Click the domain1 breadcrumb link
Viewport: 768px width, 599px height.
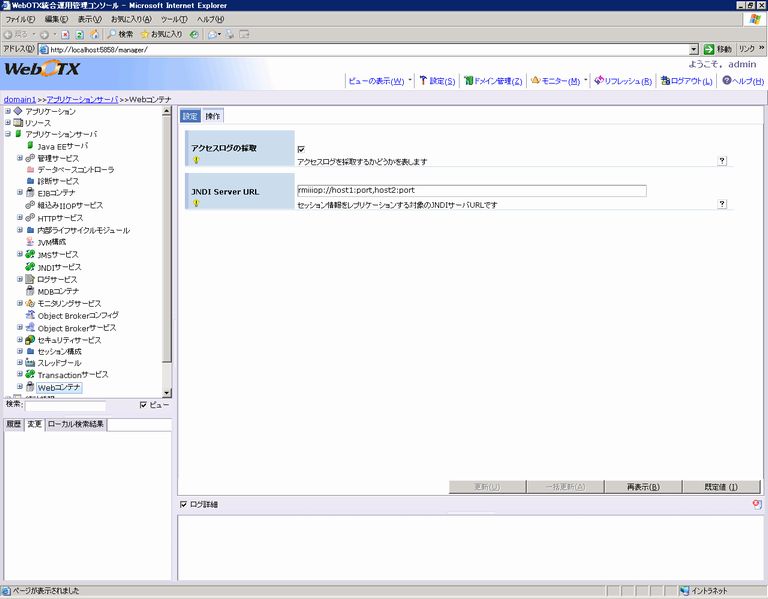point(20,100)
